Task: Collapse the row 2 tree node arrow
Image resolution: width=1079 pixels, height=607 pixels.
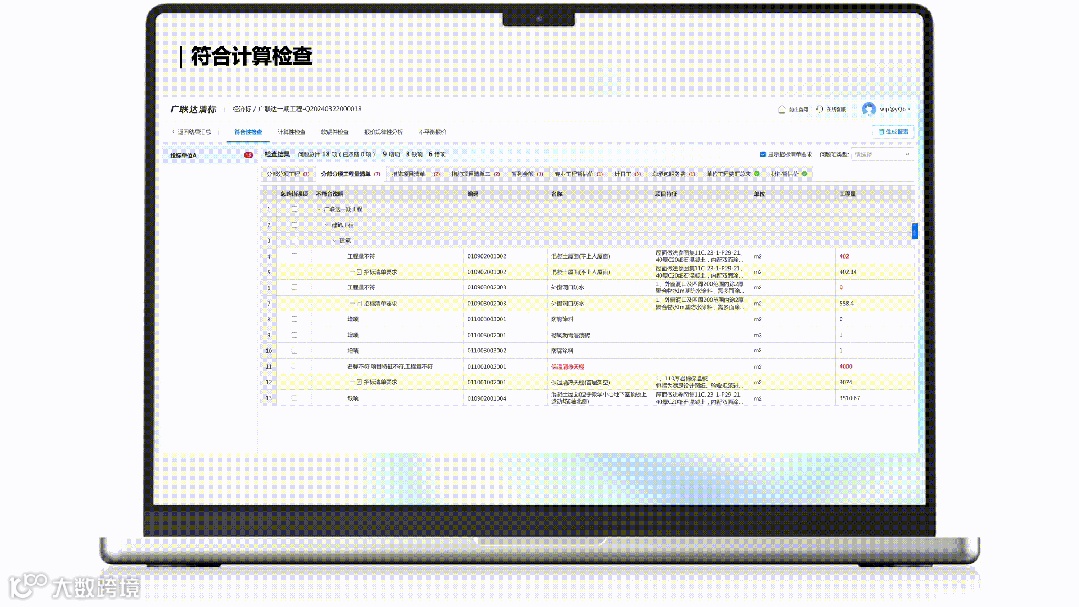Action: click(x=328, y=225)
